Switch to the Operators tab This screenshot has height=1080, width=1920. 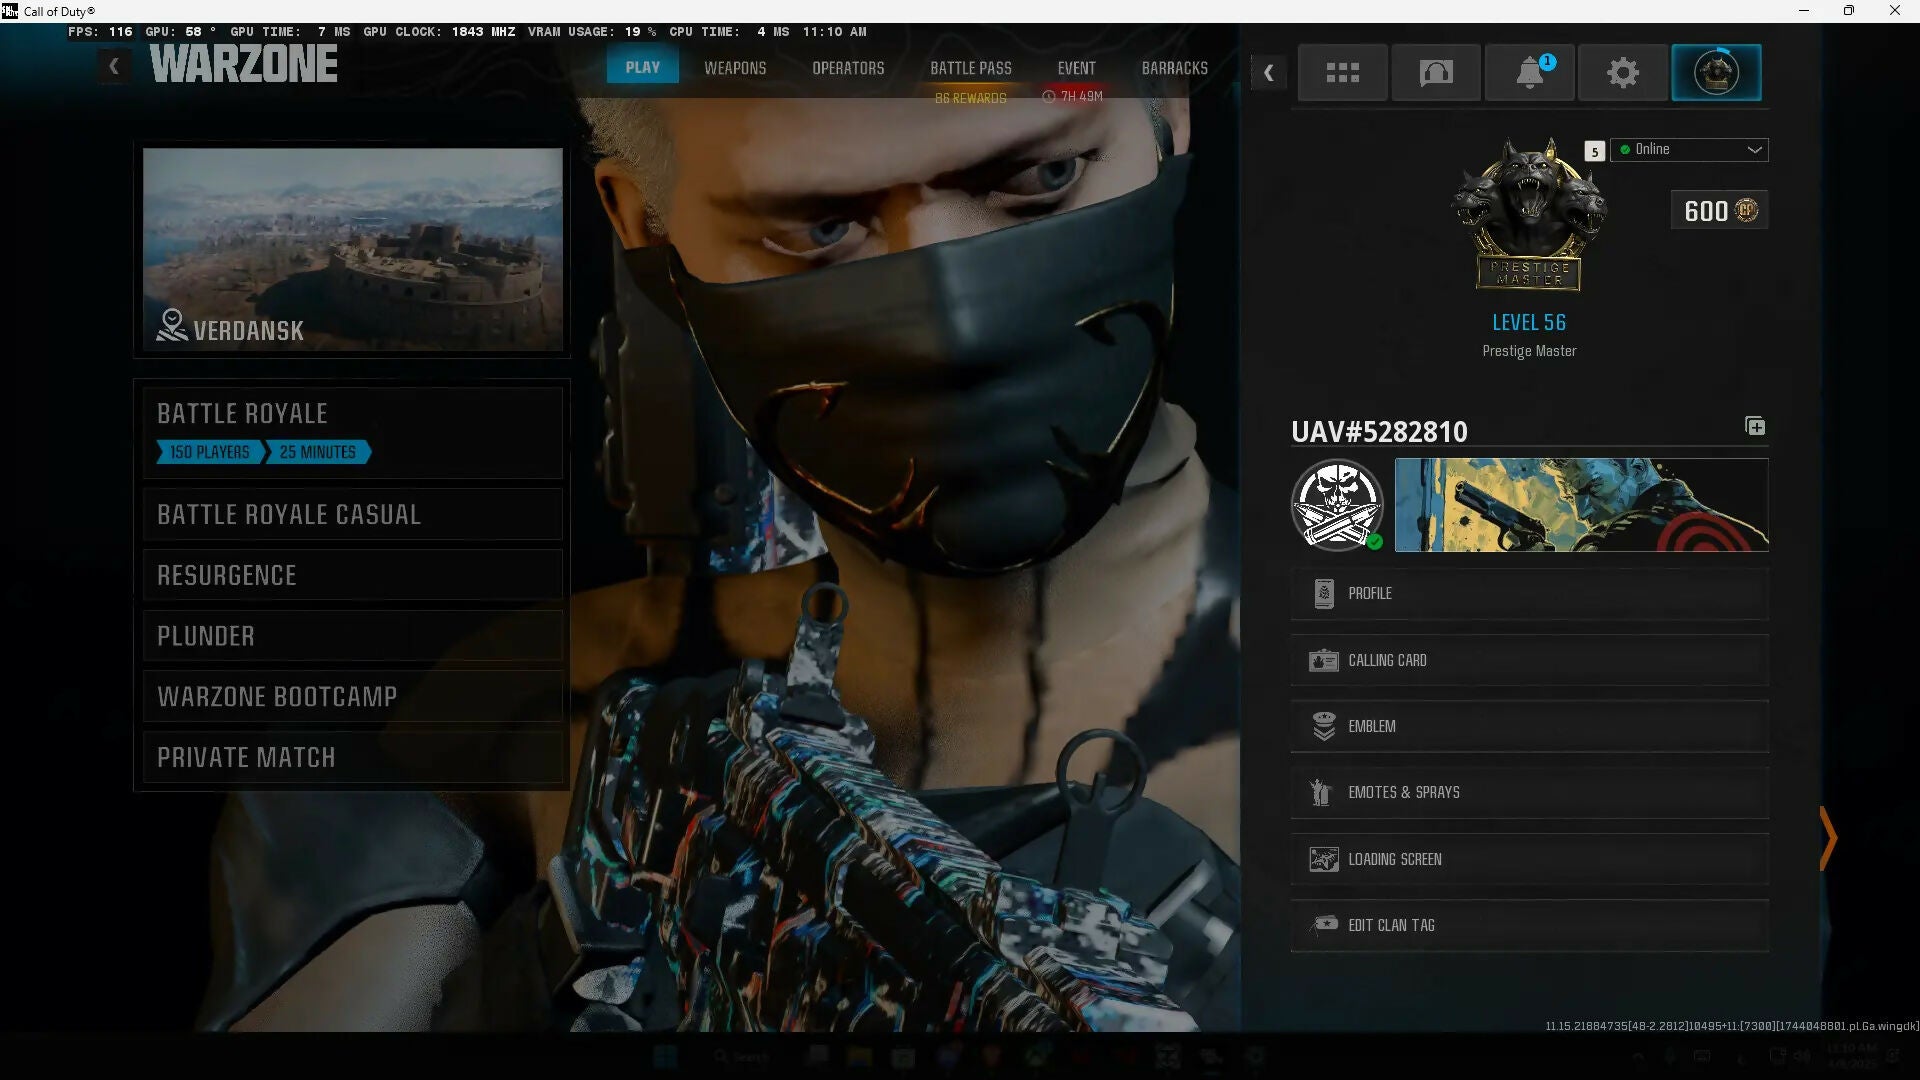click(848, 68)
